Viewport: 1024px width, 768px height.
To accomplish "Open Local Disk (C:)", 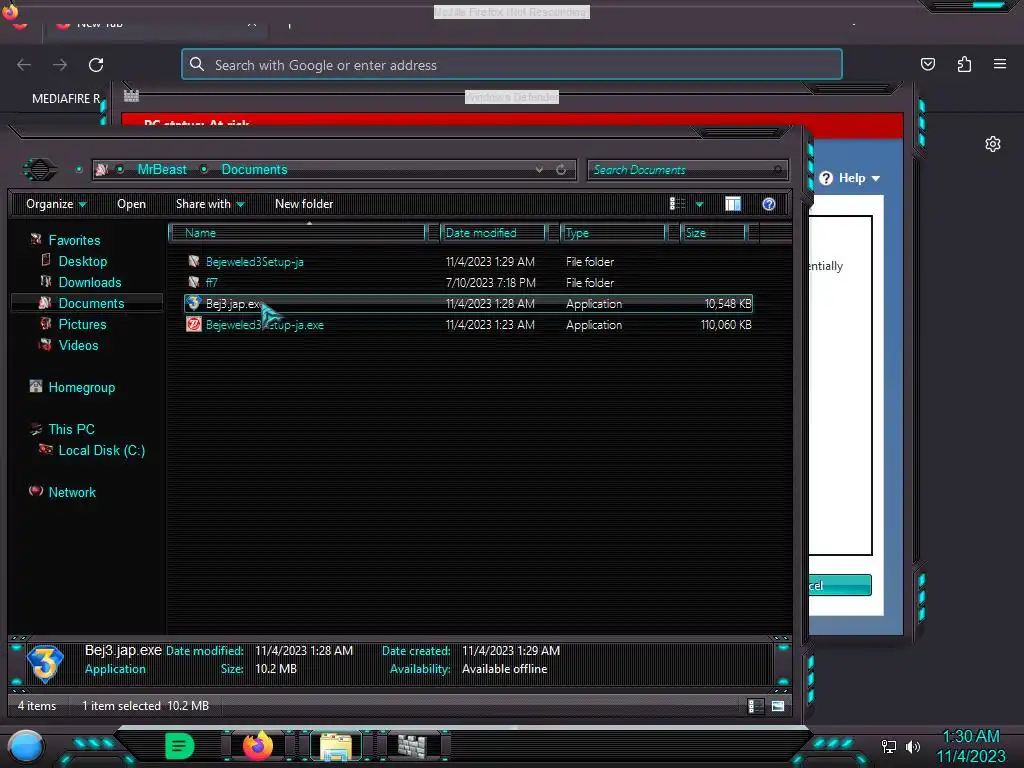I will pyautogui.click(x=102, y=450).
